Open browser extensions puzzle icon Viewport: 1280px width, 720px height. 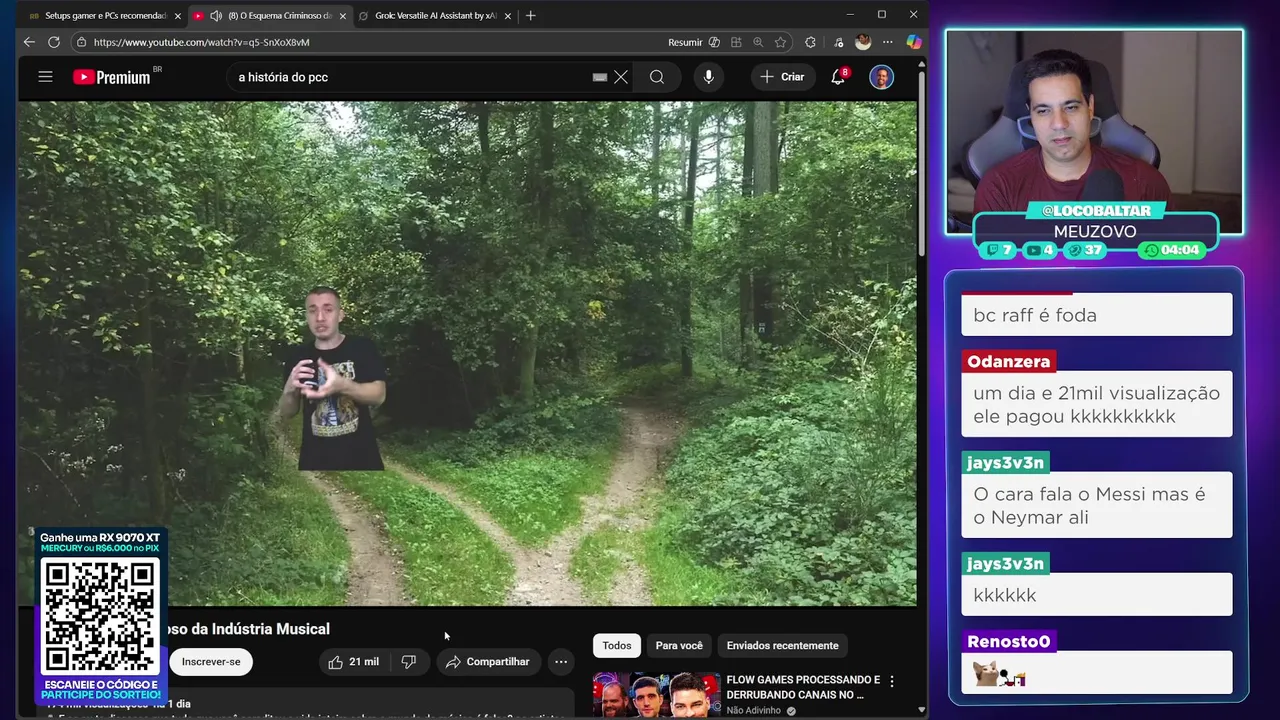pos(810,42)
